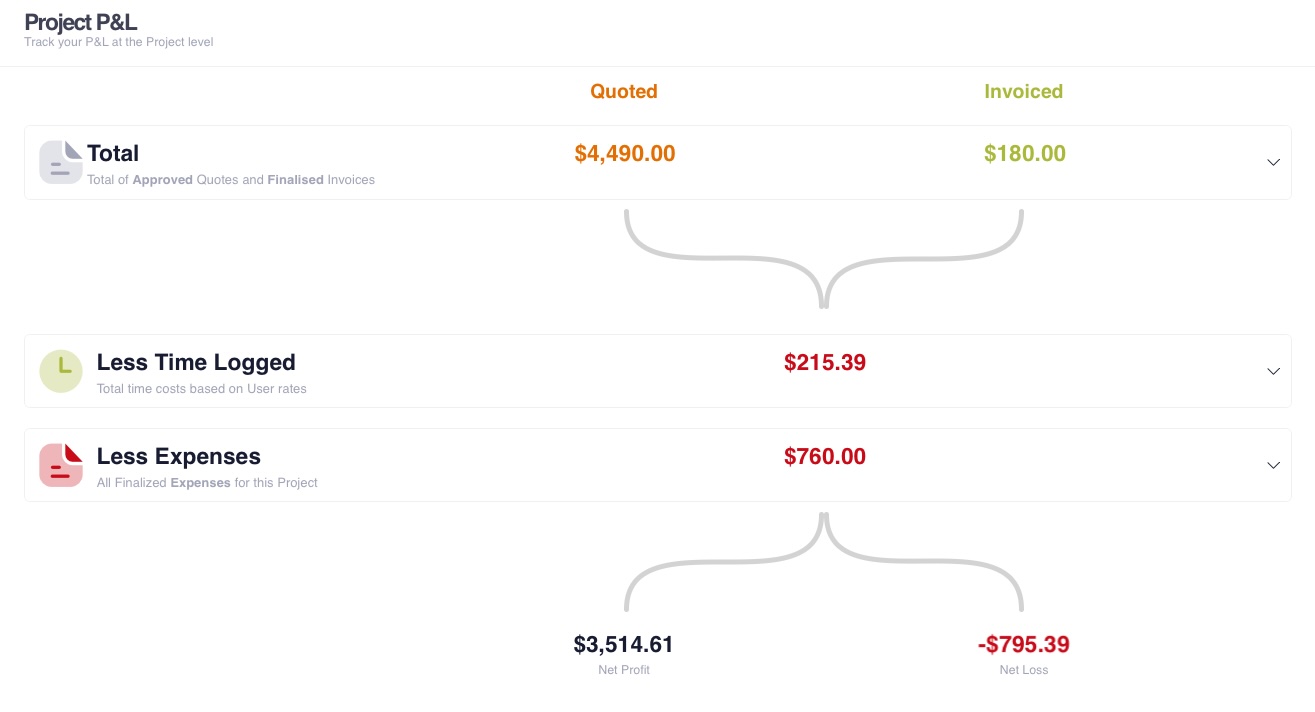Click the Less Time Logged title
The height and width of the screenshot is (712, 1315).
pyautogui.click(x=196, y=362)
